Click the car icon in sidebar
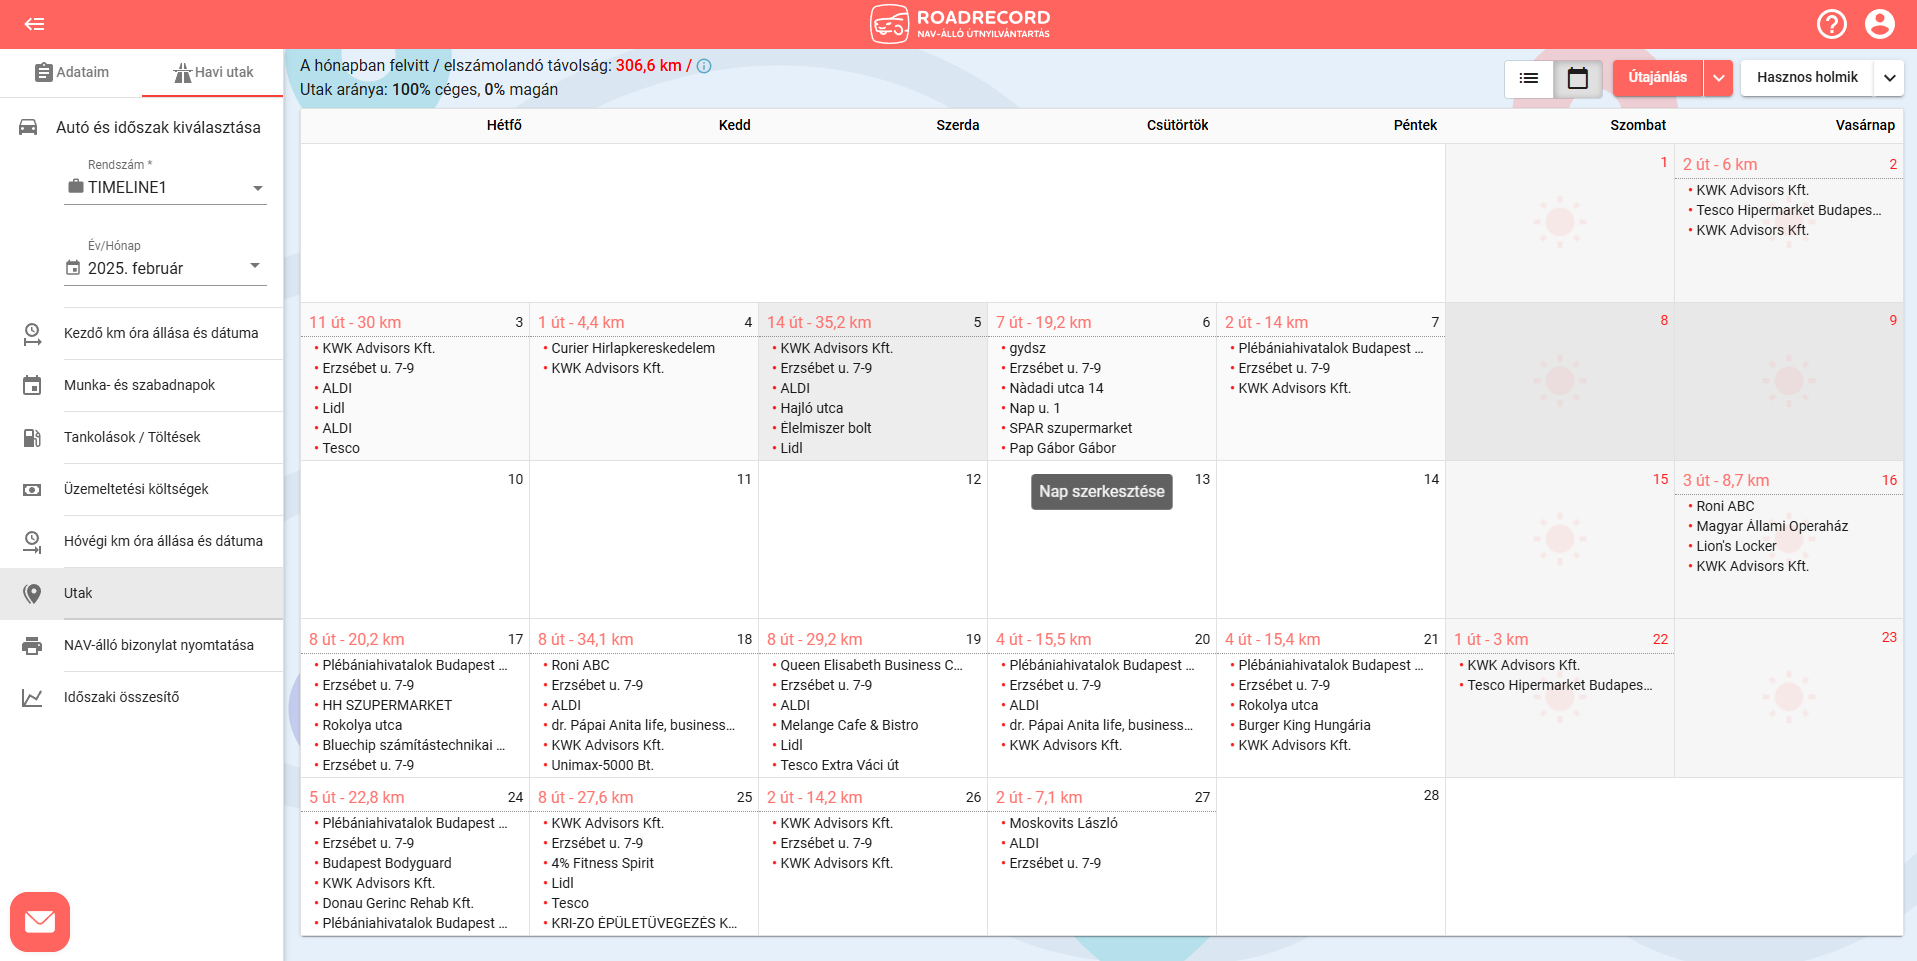The image size is (1917, 961). click(x=28, y=127)
